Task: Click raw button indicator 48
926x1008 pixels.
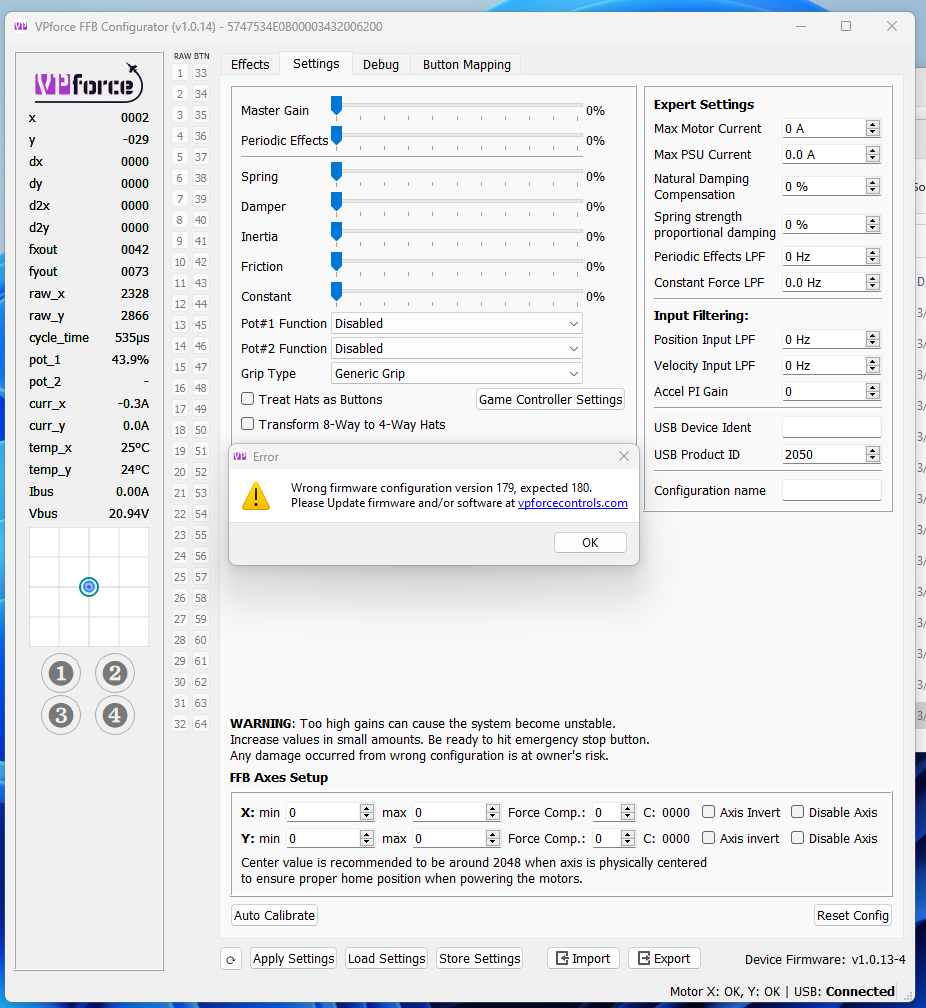Action: [x=201, y=388]
